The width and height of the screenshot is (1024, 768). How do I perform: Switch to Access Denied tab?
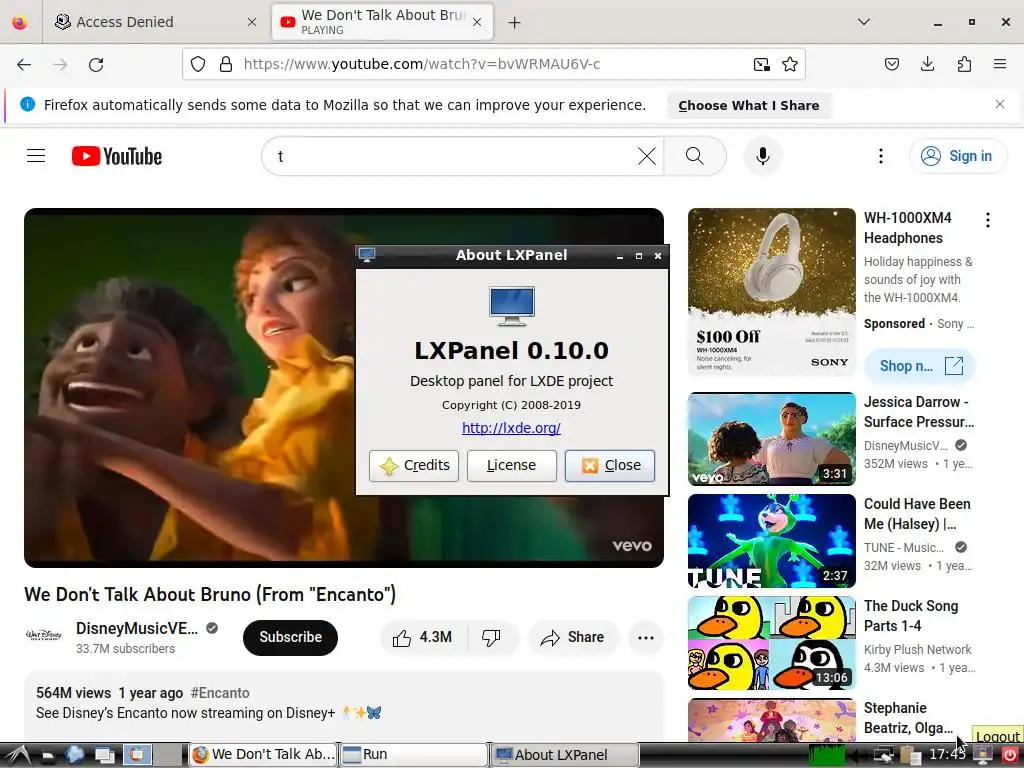coord(155,22)
